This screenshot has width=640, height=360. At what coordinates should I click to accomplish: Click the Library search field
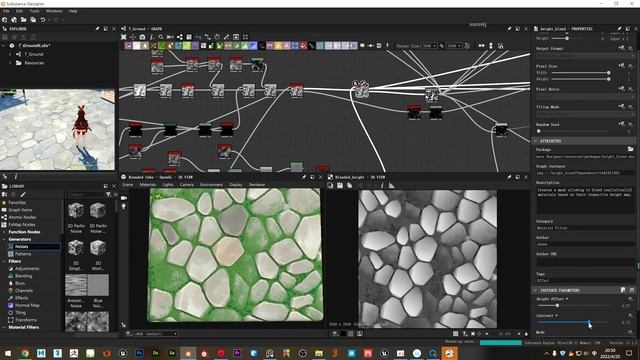coord(86,195)
